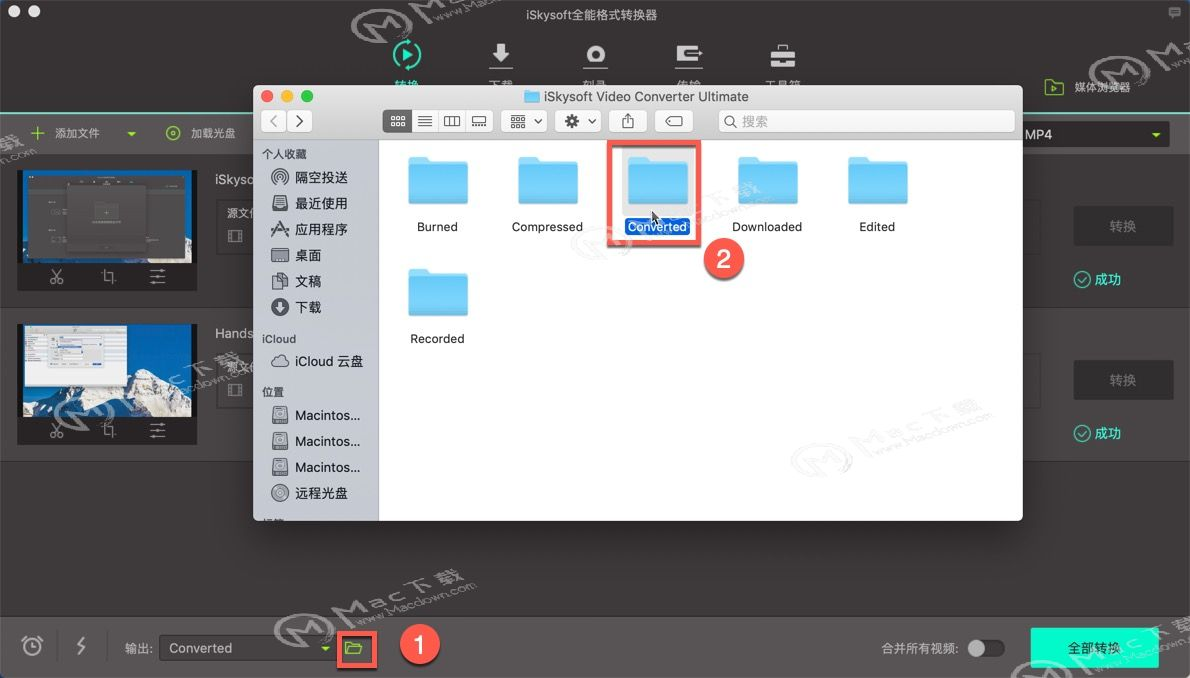Click the second video thumbnail

(107, 371)
